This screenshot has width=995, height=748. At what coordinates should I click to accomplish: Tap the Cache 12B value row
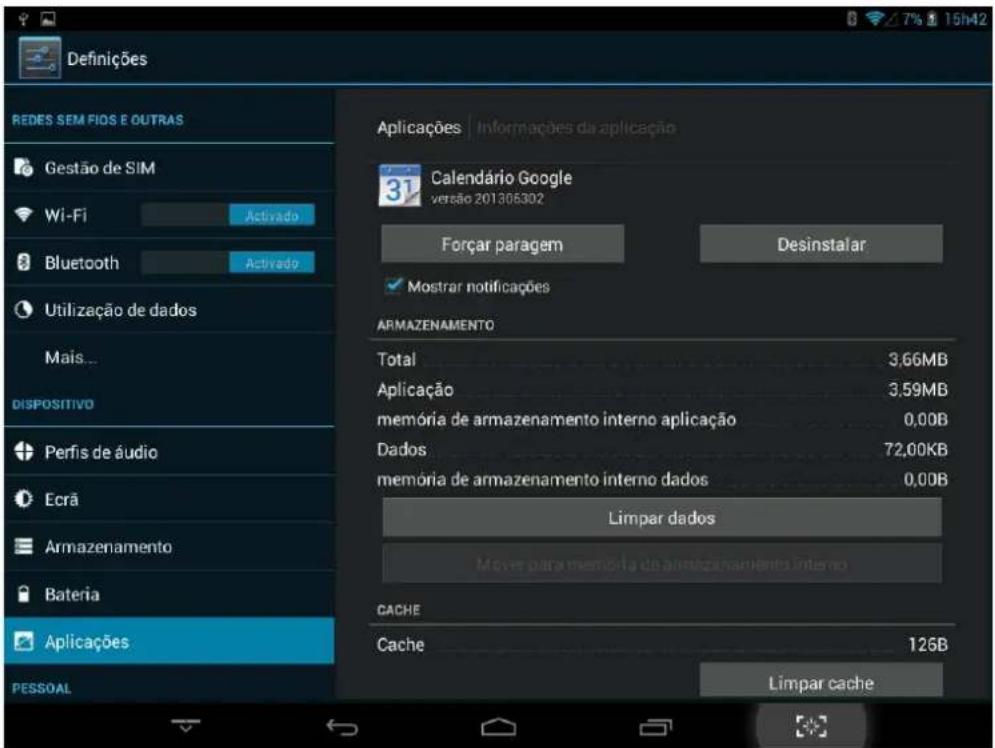pyautogui.click(x=662, y=644)
